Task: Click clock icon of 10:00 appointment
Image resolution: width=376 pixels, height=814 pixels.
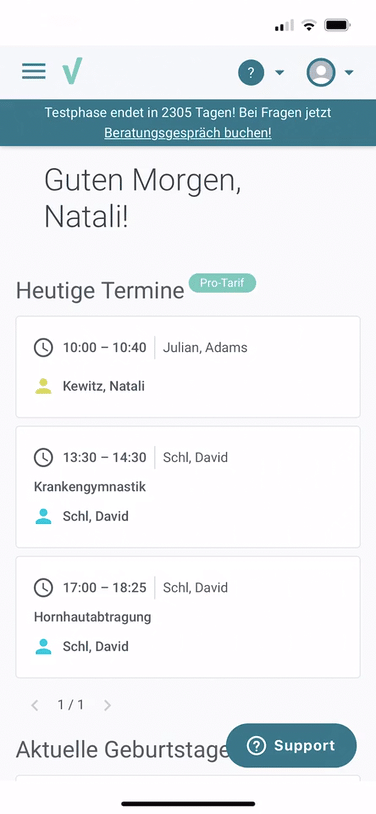Action: point(43,347)
